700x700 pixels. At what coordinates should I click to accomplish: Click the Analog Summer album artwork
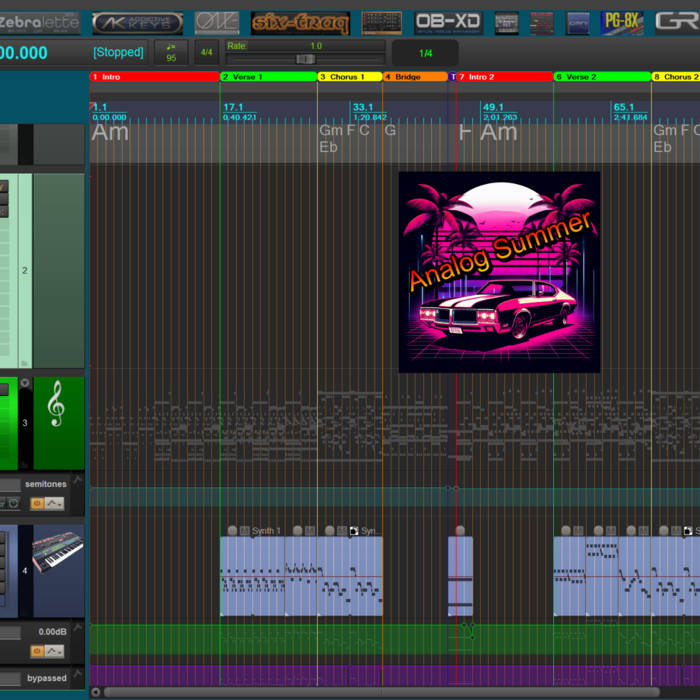499,272
